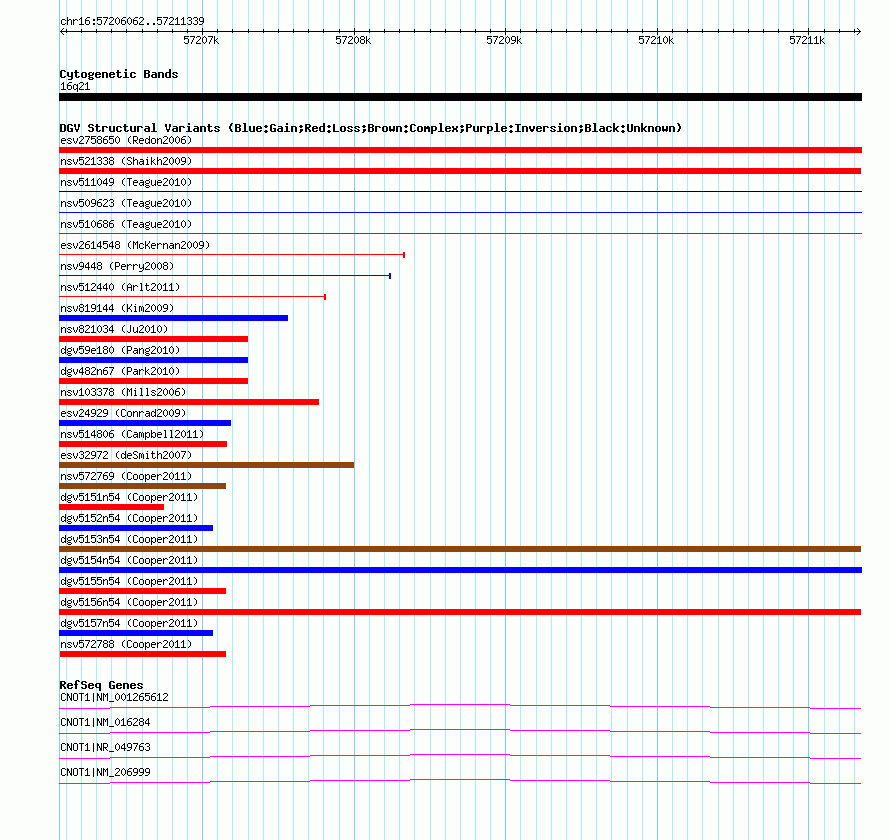Open variant dgv5157n54 (Cooper2011) label

[129, 623]
